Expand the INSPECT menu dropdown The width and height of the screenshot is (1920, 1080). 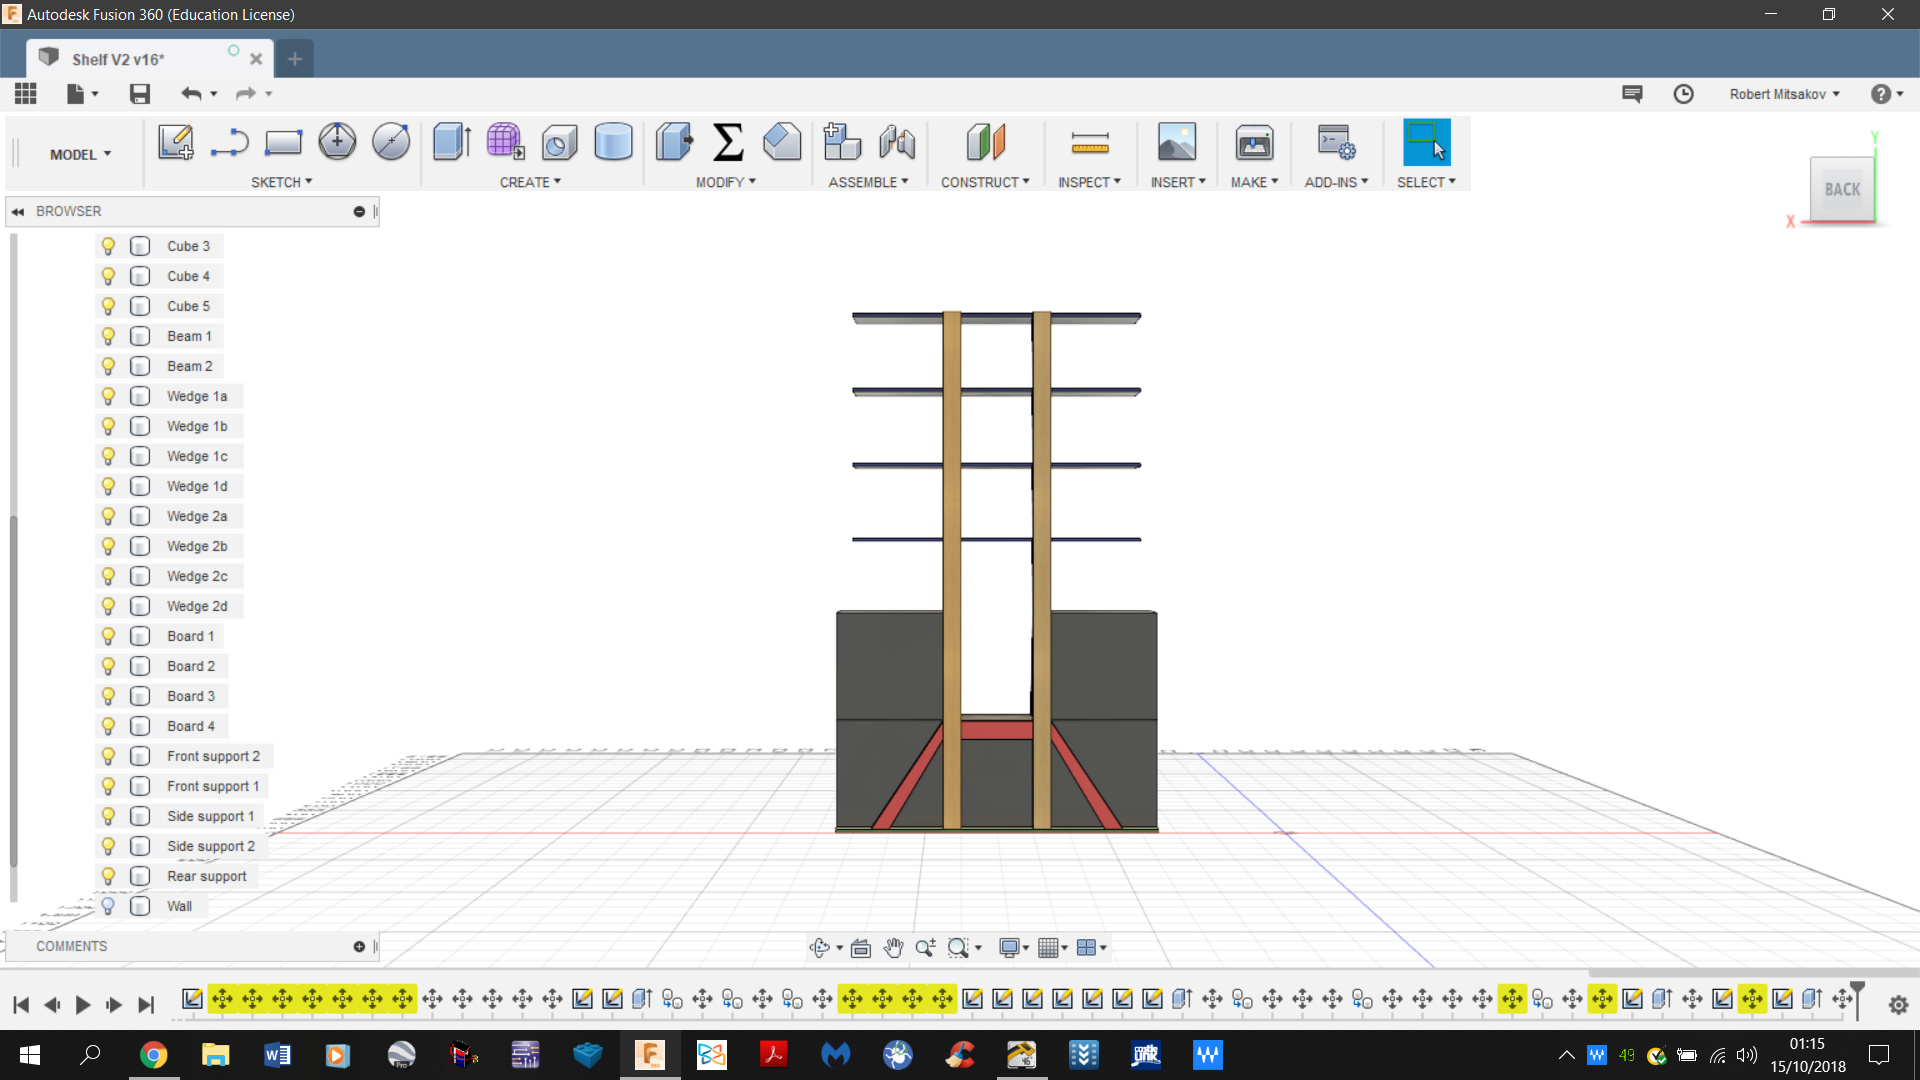click(1089, 182)
